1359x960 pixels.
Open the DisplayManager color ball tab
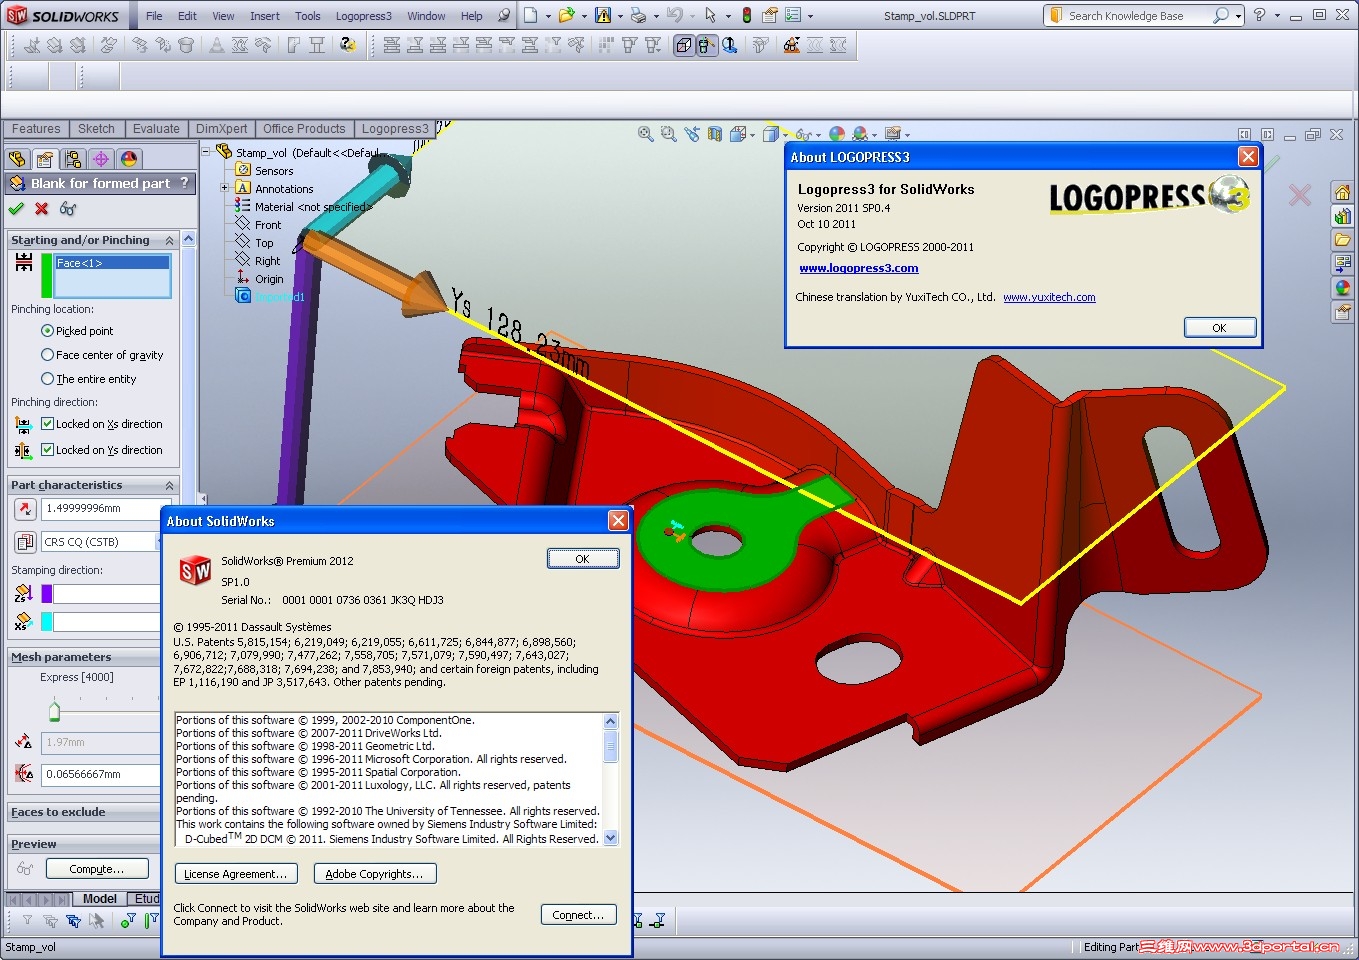[129, 159]
